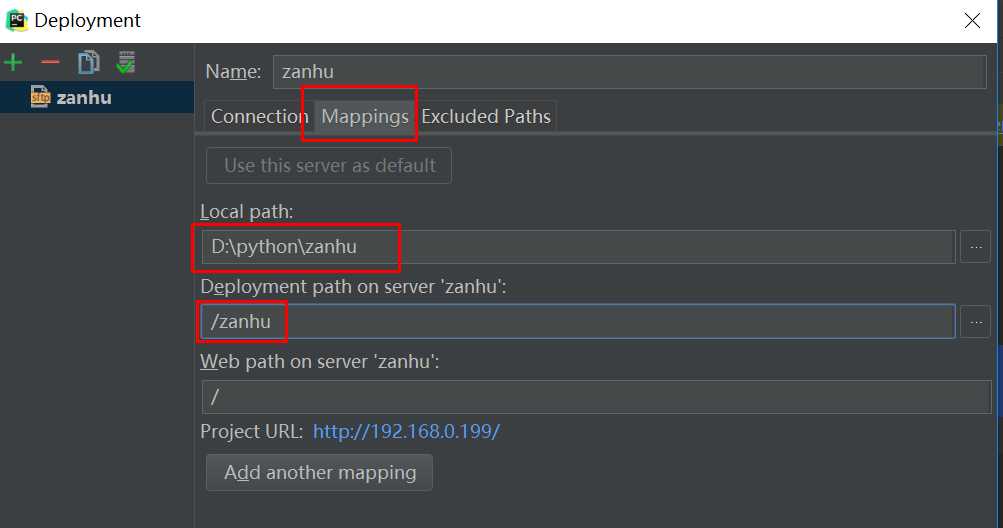Click the Local path field D:\python\zanhu
The width and height of the screenshot is (1003, 528).
[578, 246]
